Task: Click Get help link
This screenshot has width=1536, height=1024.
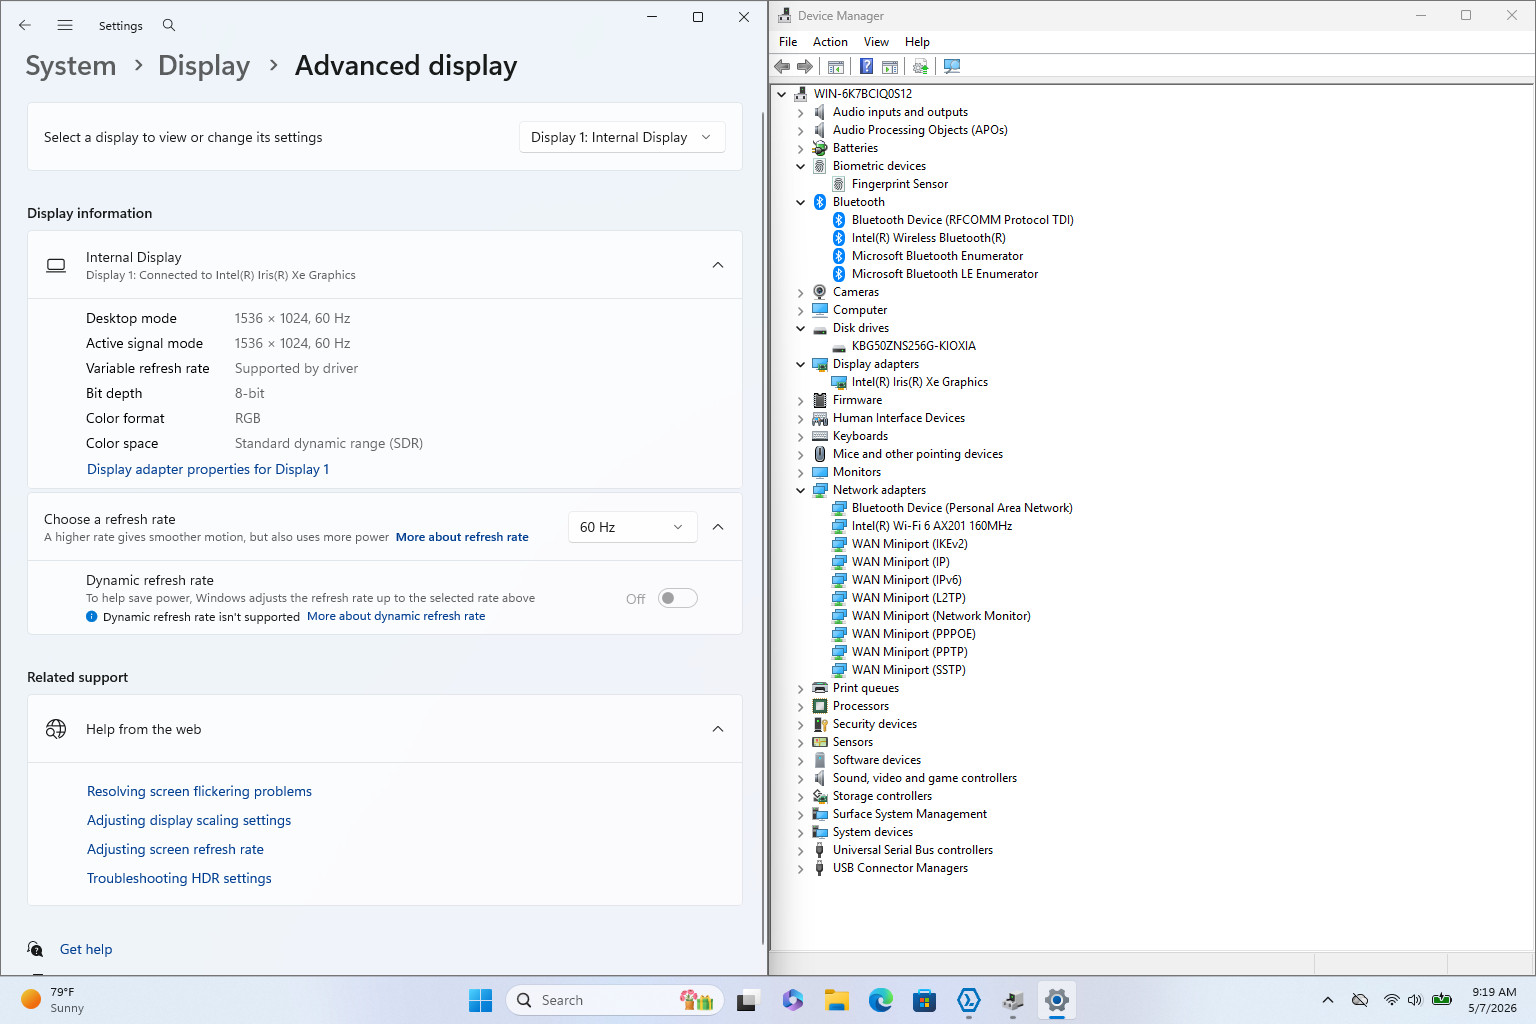Action: (86, 949)
